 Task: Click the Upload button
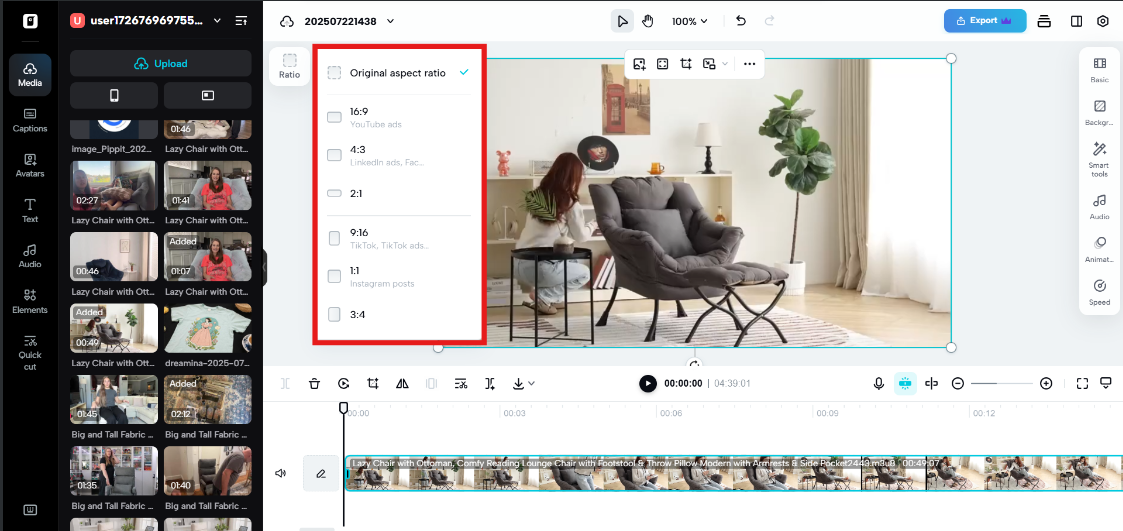160,63
